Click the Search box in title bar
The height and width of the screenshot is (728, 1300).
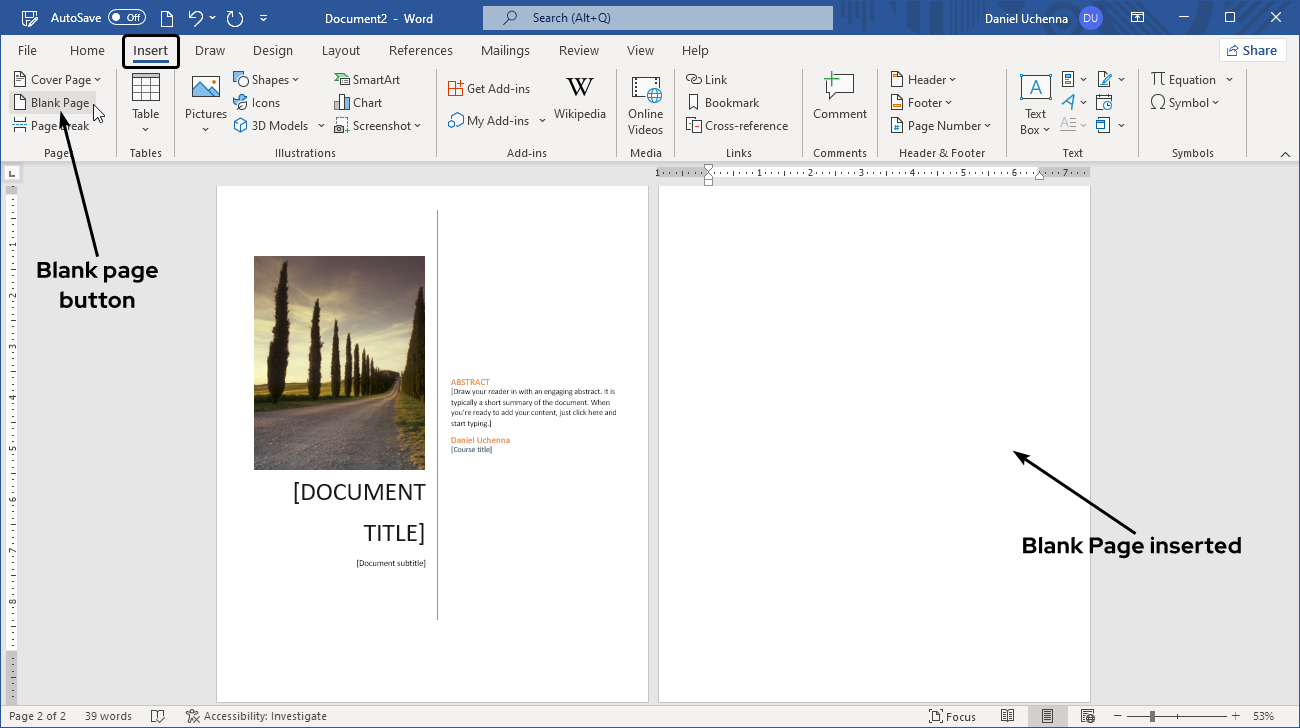(657, 18)
